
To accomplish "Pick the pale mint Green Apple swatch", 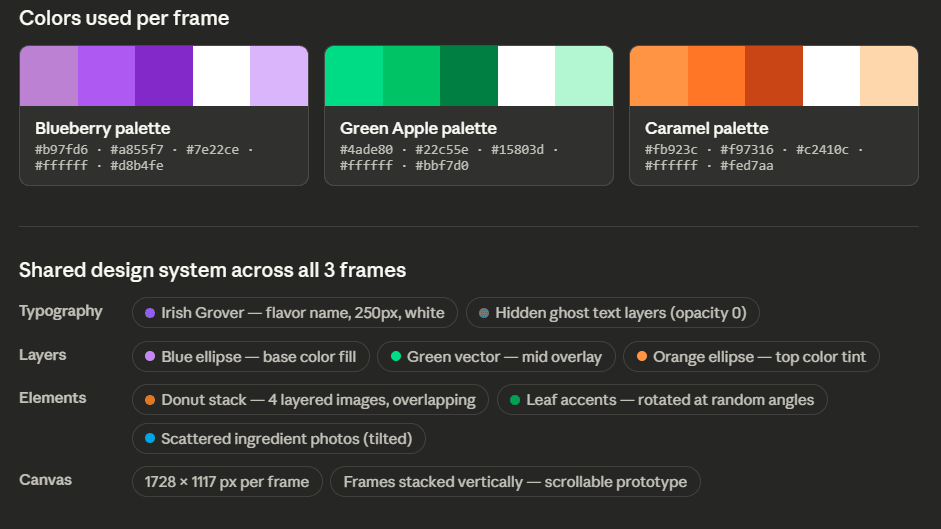I will click(584, 76).
